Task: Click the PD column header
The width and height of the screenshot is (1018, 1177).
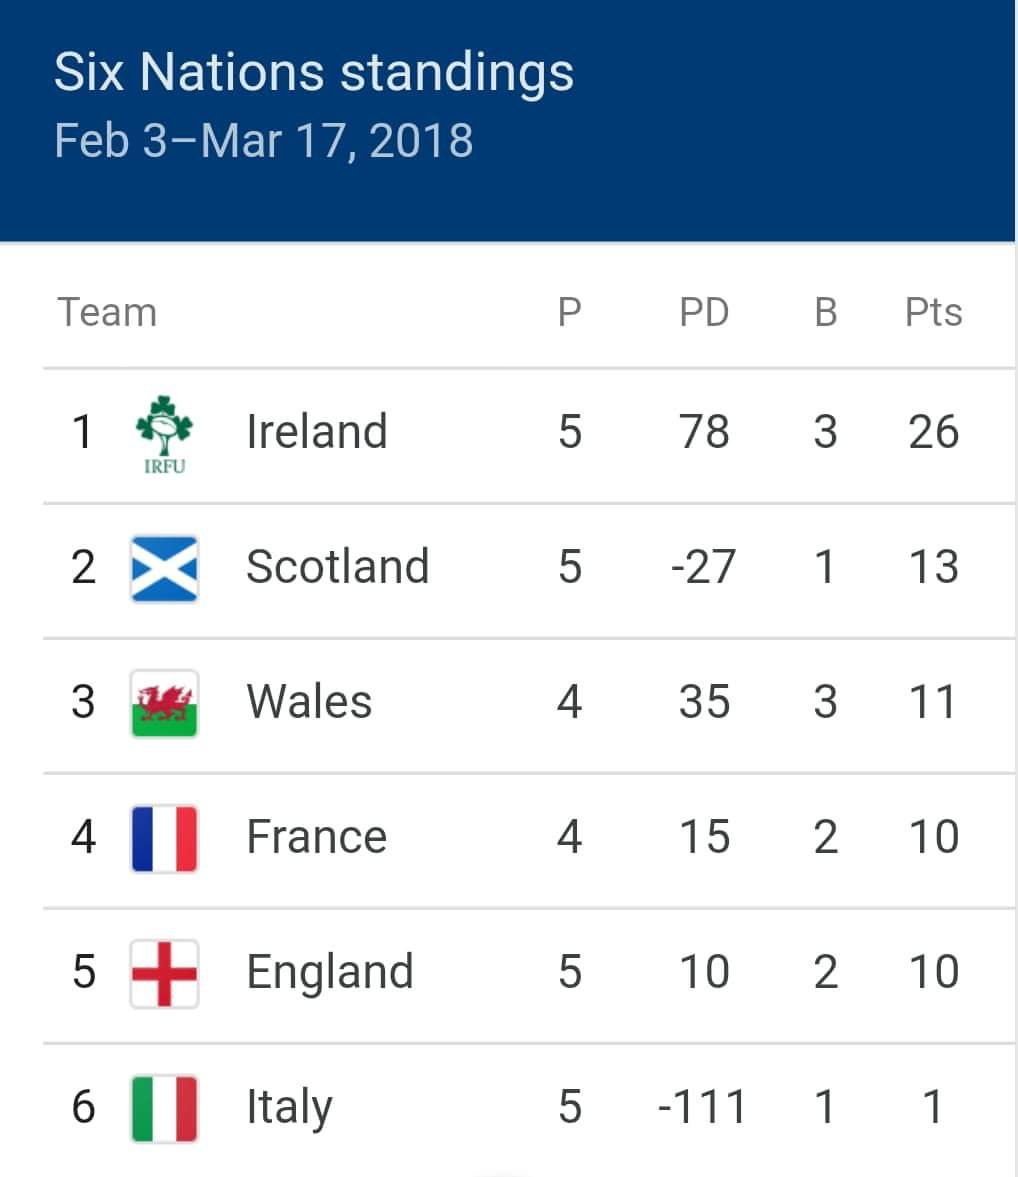Action: pos(704,313)
